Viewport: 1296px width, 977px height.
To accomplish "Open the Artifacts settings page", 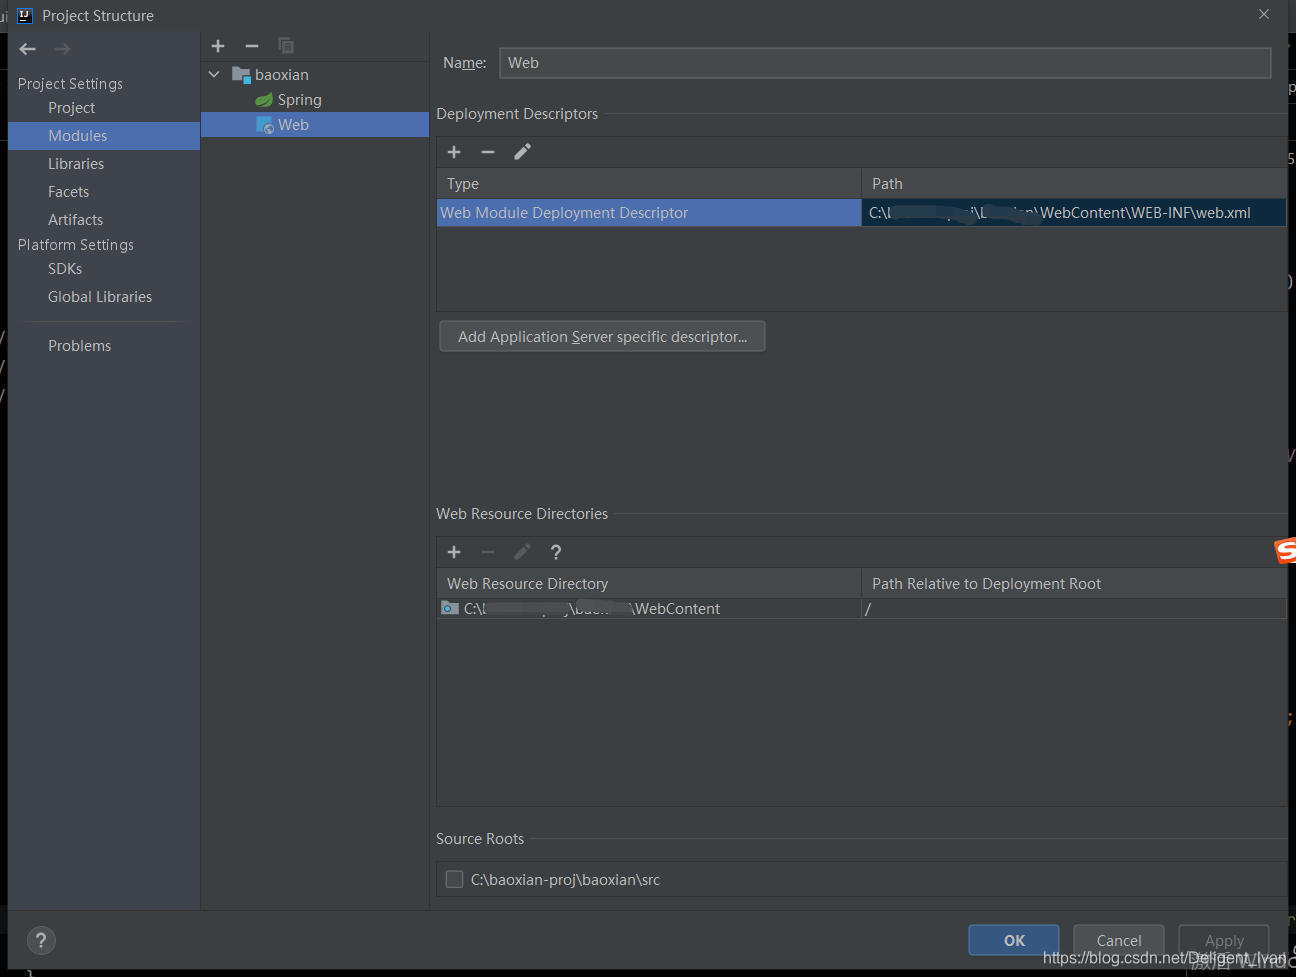I will [76, 220].
